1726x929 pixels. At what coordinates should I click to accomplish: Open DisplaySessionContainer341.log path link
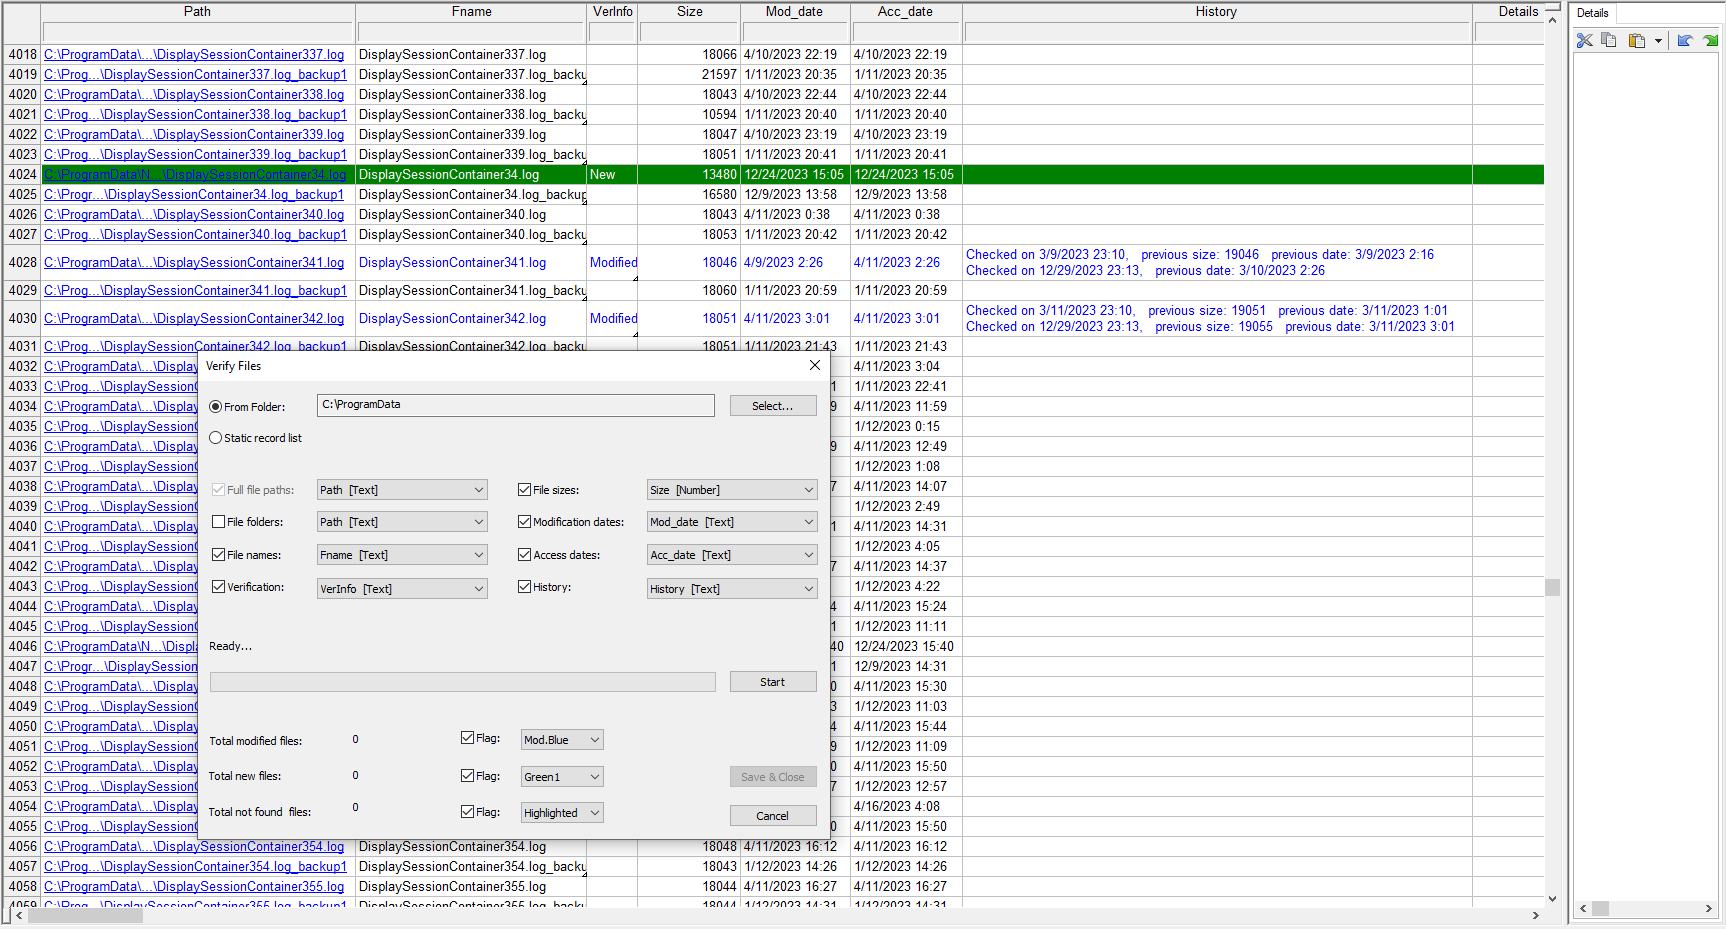tap(194, 263)
